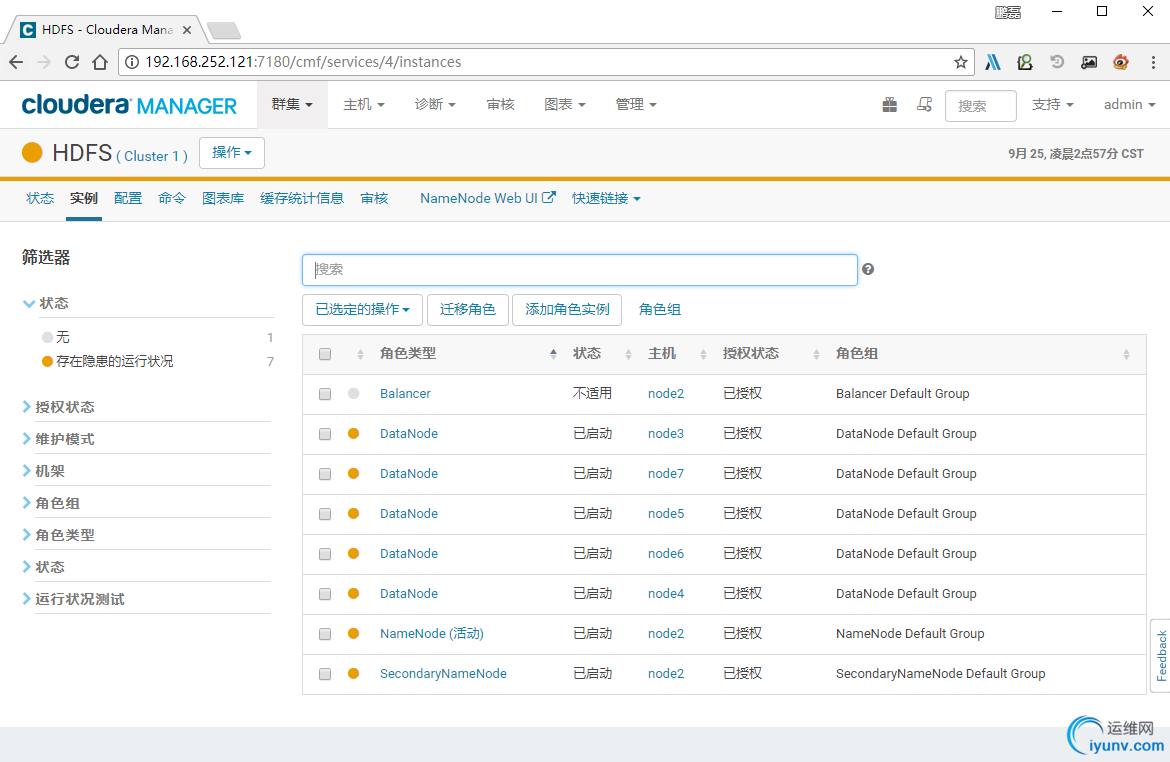Screen dimensions: 1170x762
Task: Click the picture extension icon in toolbar
Action: click(x=1089, y=62)
